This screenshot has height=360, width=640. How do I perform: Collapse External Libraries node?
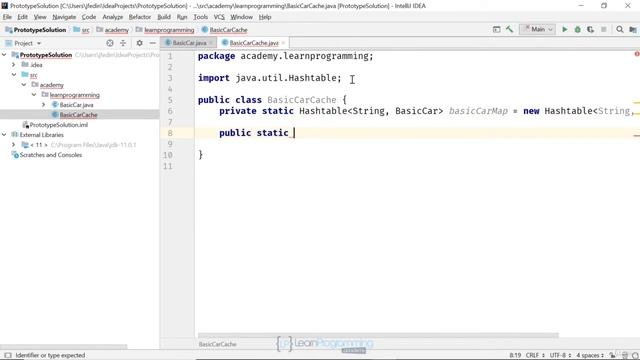click(x=4, y=135)
